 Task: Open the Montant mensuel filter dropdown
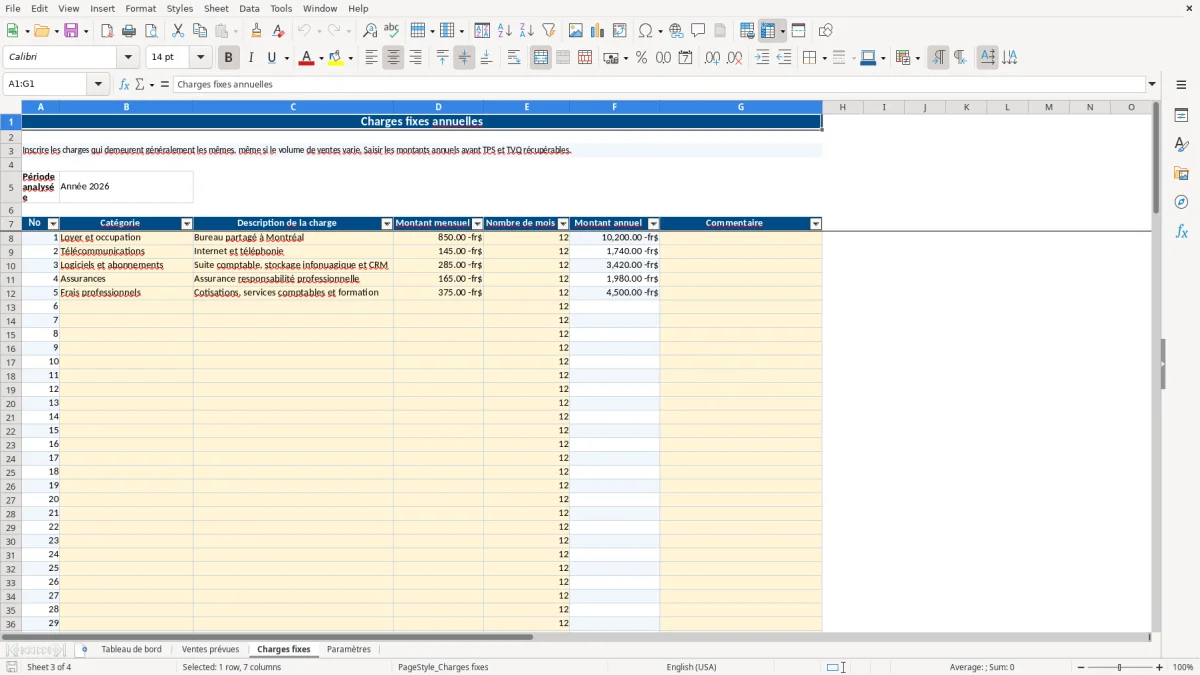pyautogui.click(x=477, y=224)
